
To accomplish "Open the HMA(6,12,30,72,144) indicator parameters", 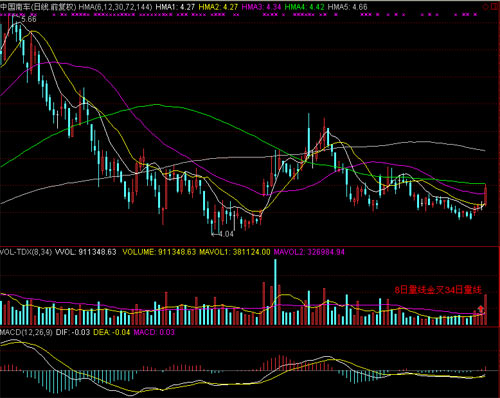I will tap(116, 7).
